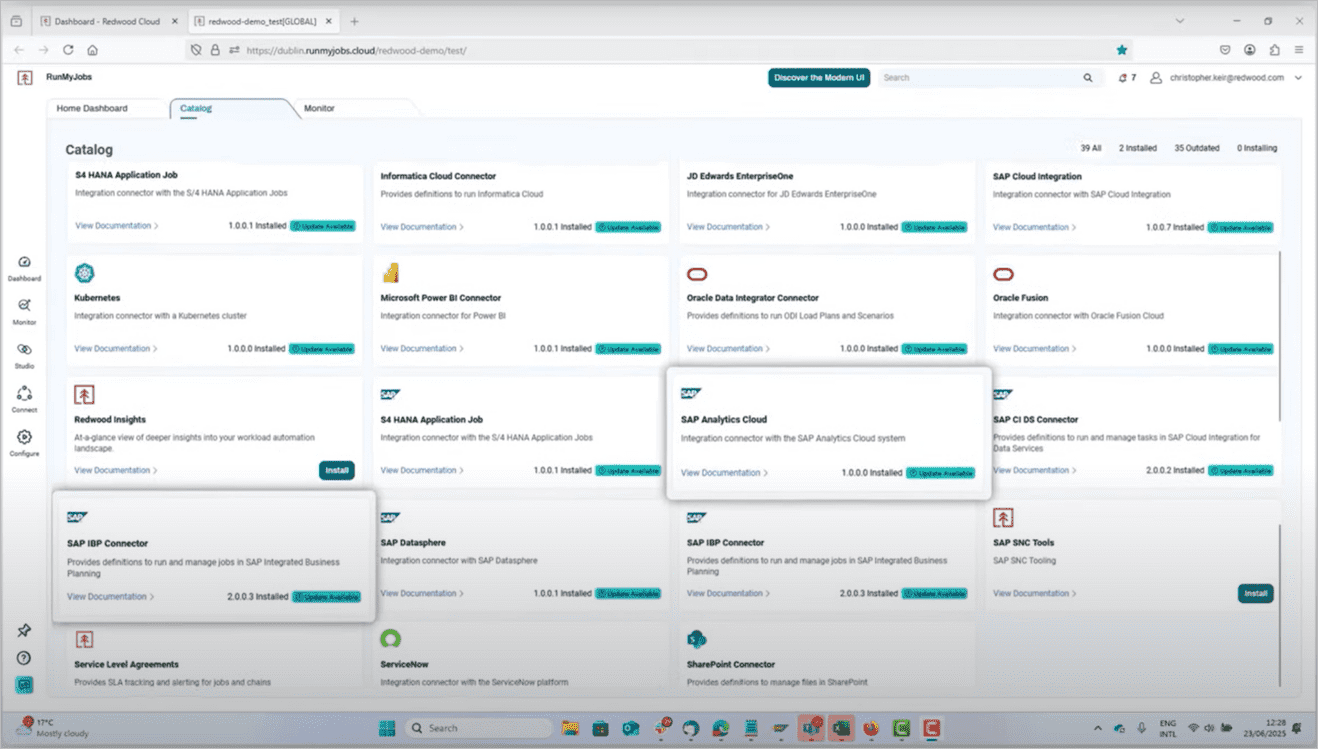Open the Monitor sidebar icon
The width and height of the screenshot is (1318, 749).
click(25, 309)
